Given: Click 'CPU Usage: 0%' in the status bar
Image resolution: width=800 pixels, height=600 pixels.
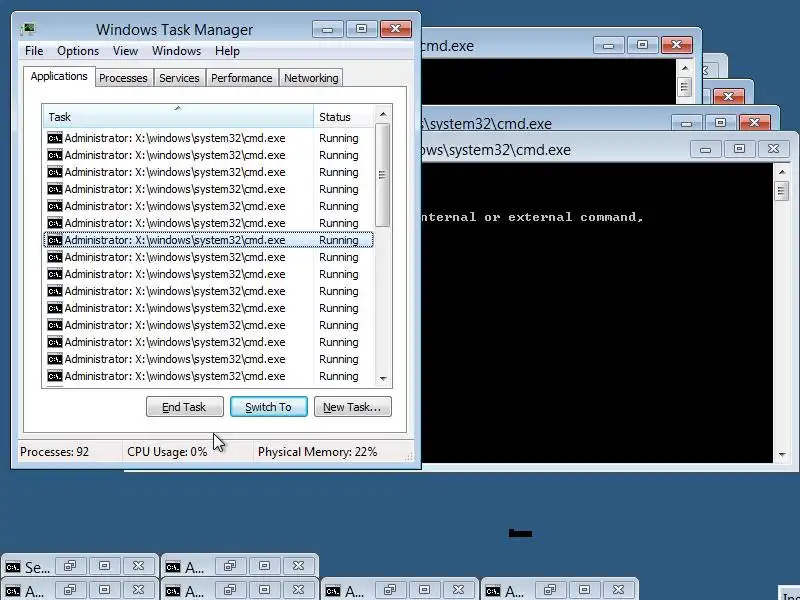Looking at the screenshot, I should (x=167, y=452).
